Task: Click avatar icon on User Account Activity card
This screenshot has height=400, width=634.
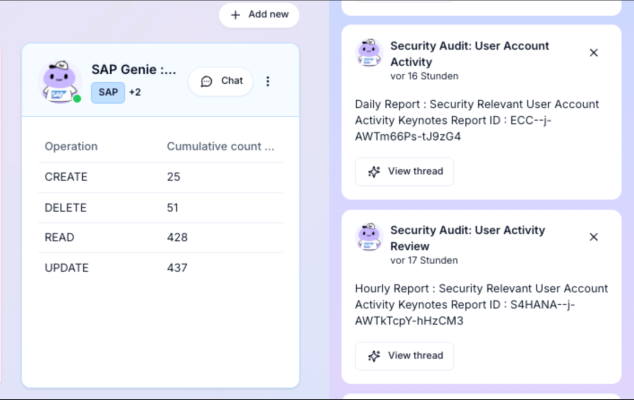Action: 369,53
